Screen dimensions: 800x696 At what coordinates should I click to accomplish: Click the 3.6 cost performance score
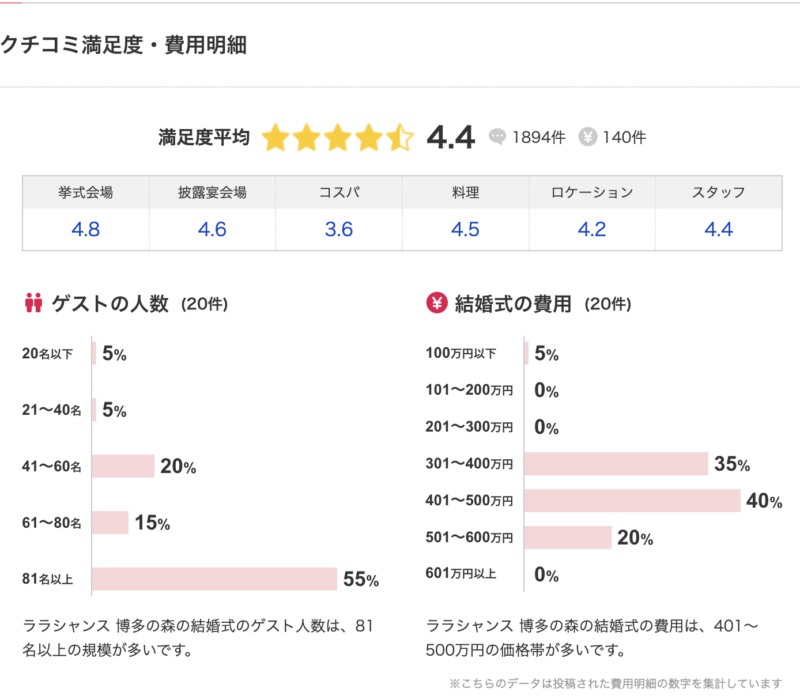tap(339, 229)
